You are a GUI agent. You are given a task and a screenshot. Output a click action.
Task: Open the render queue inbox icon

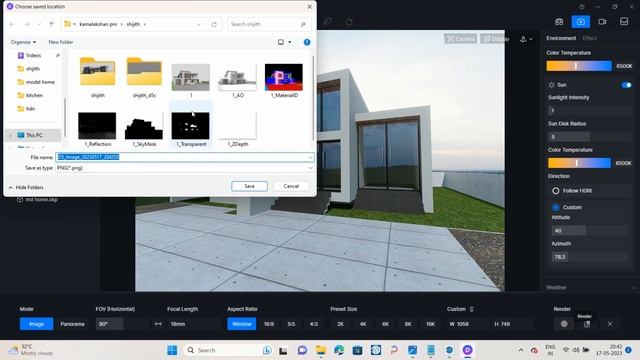624,21
